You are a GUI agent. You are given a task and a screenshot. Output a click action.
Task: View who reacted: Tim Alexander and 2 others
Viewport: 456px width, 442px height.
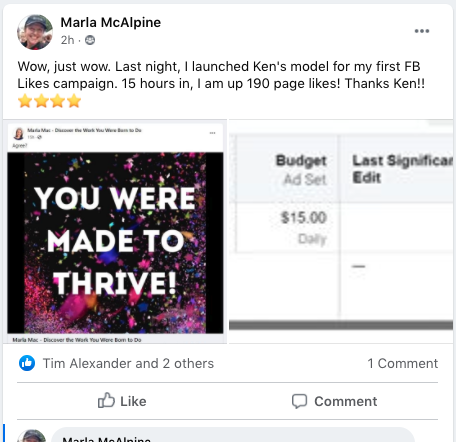(128, 363)
